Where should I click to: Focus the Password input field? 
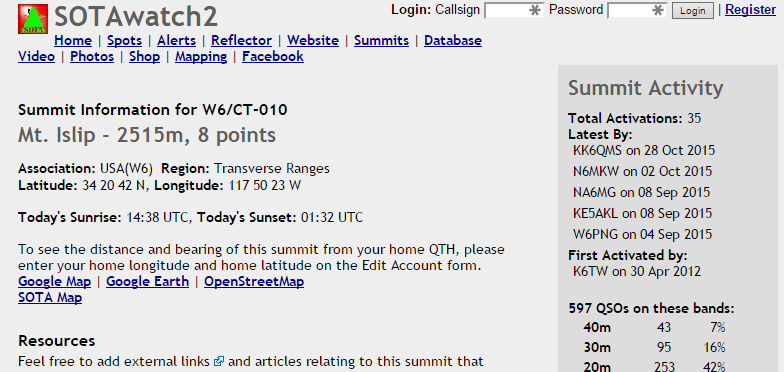click(638, 10)
